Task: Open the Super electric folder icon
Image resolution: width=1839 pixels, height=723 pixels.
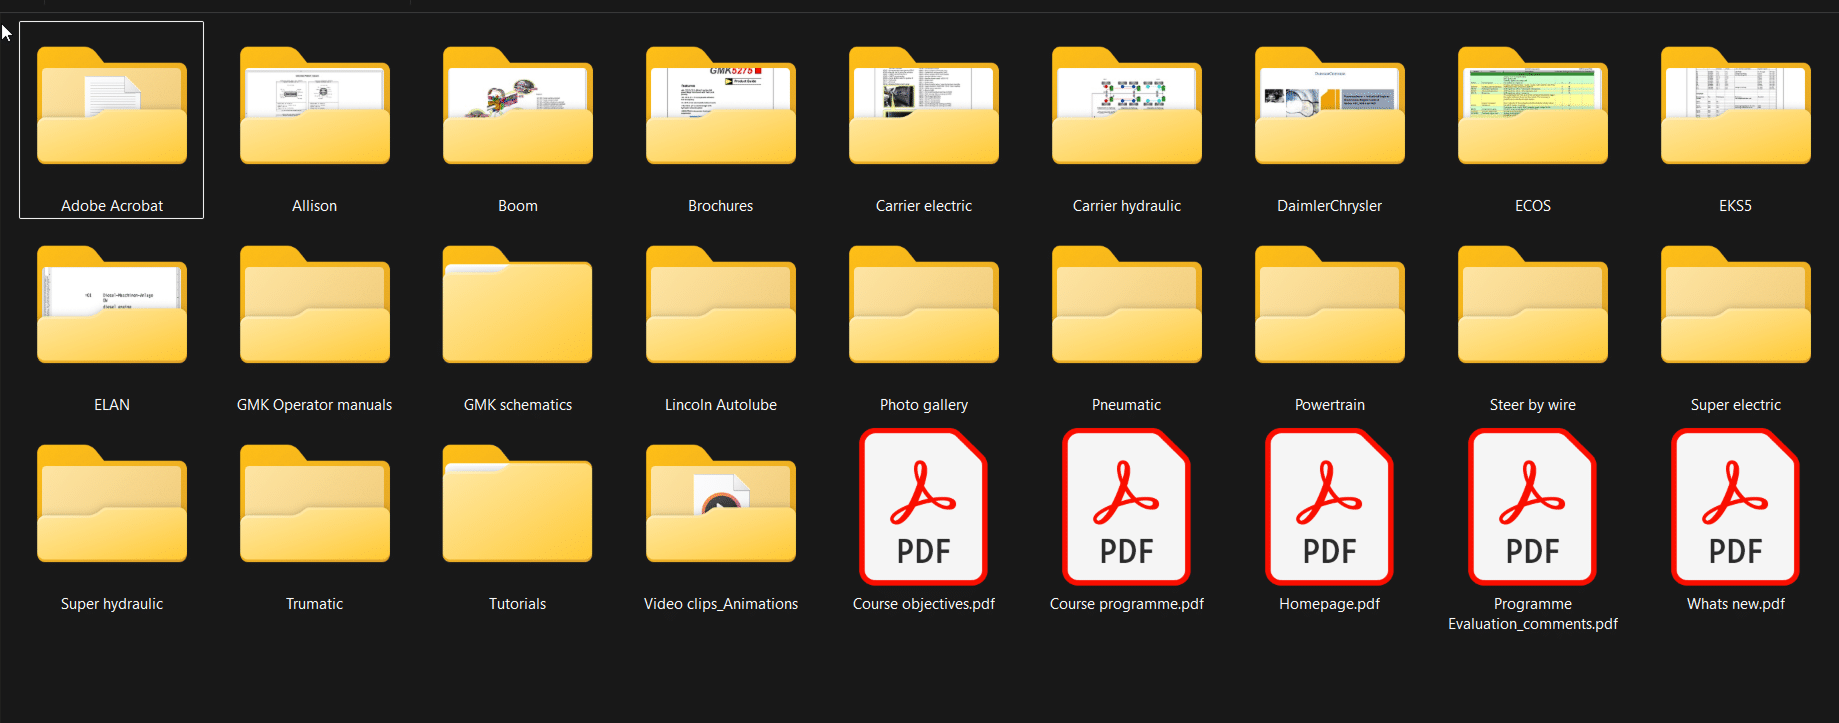Action: (1736, 304)
